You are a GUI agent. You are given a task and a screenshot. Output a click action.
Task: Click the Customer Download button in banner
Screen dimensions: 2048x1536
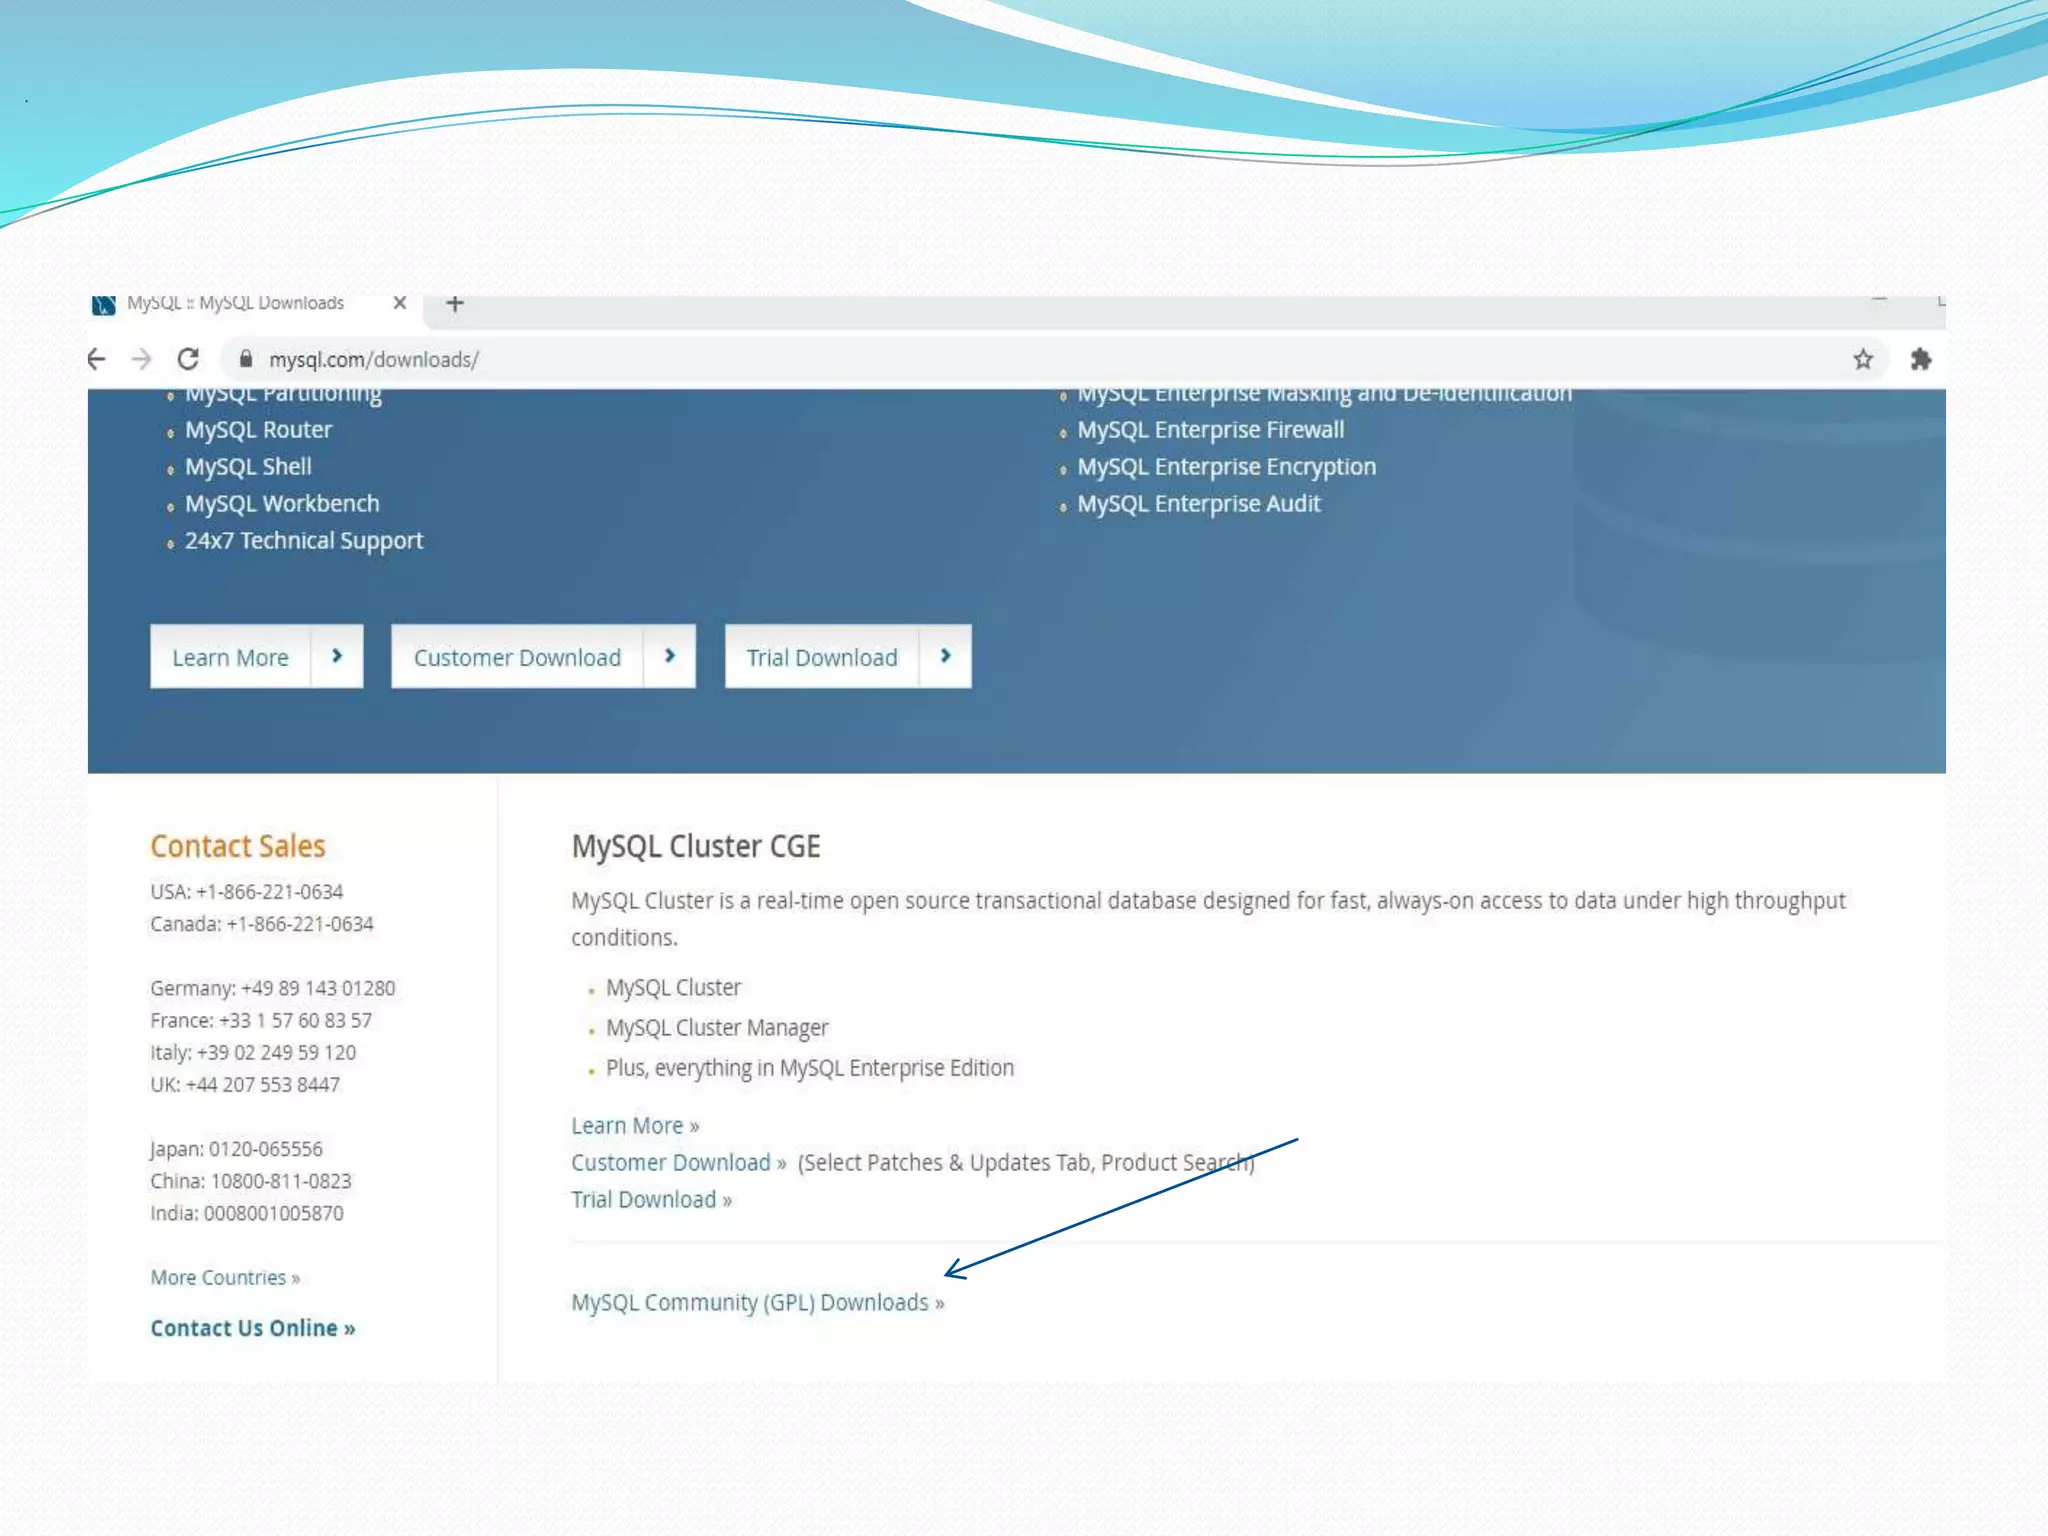point(517,657)
